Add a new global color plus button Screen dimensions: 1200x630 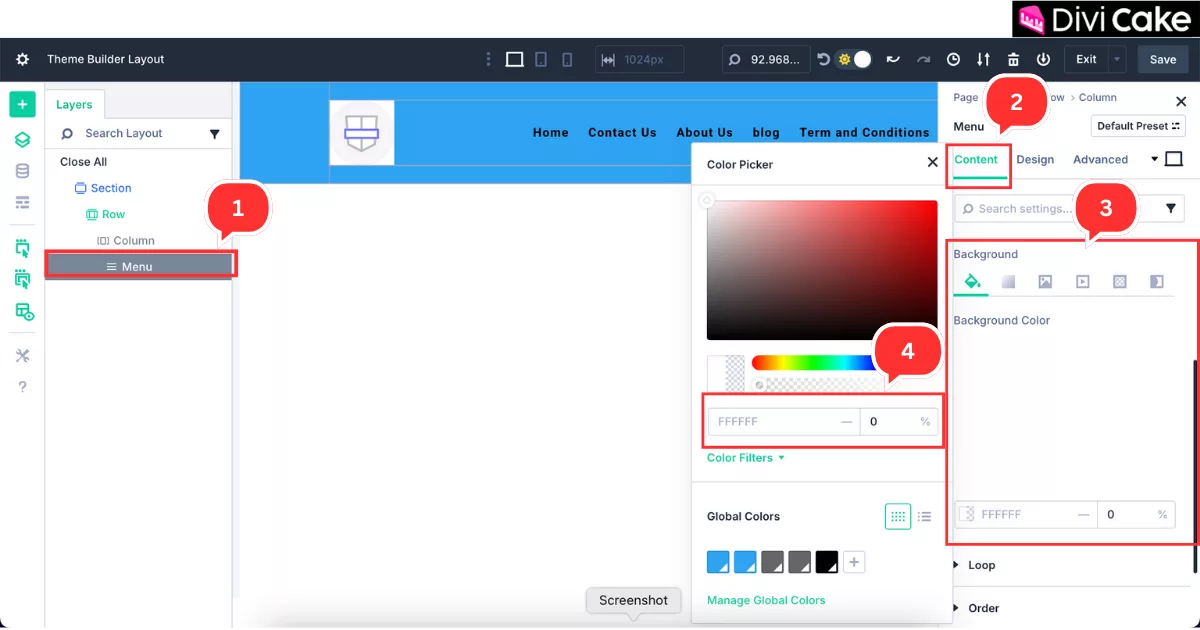tap(854, 562)
